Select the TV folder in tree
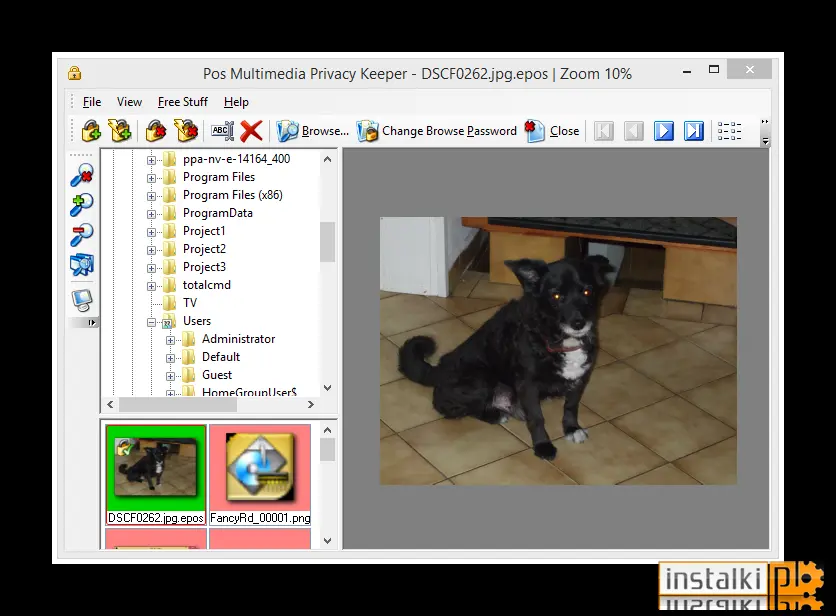 (x=190, y=303)
